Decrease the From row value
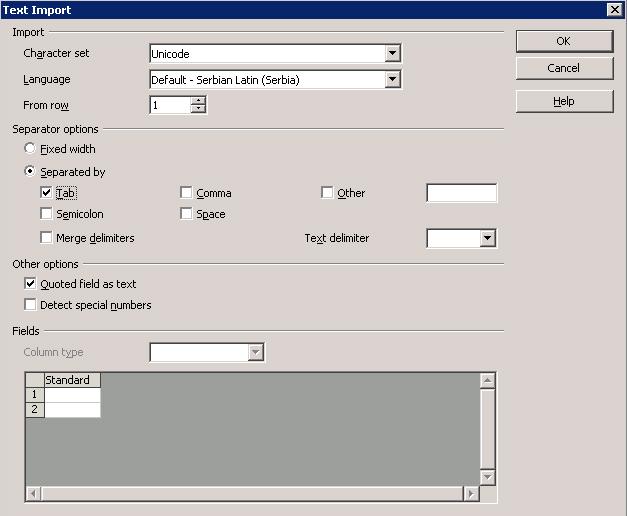Screen dimensions: 627x516 click(198, 109)
